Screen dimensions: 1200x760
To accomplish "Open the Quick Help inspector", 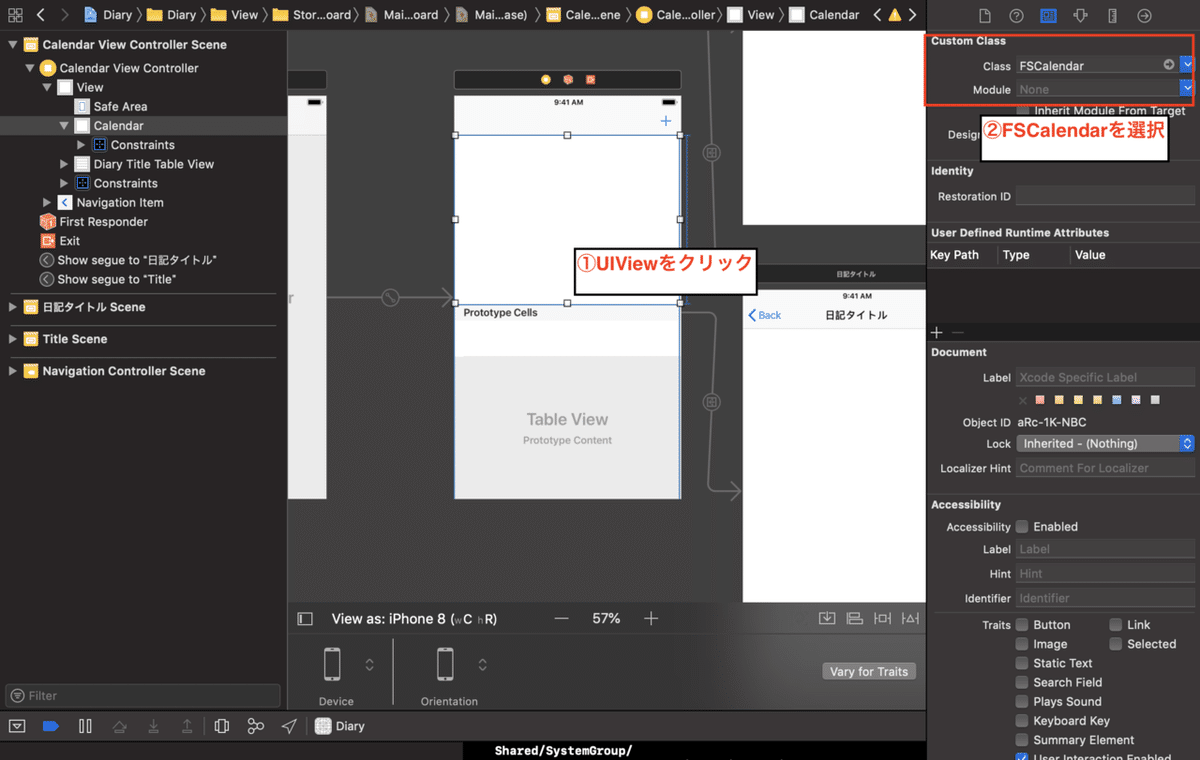I will pos(1016,15).
